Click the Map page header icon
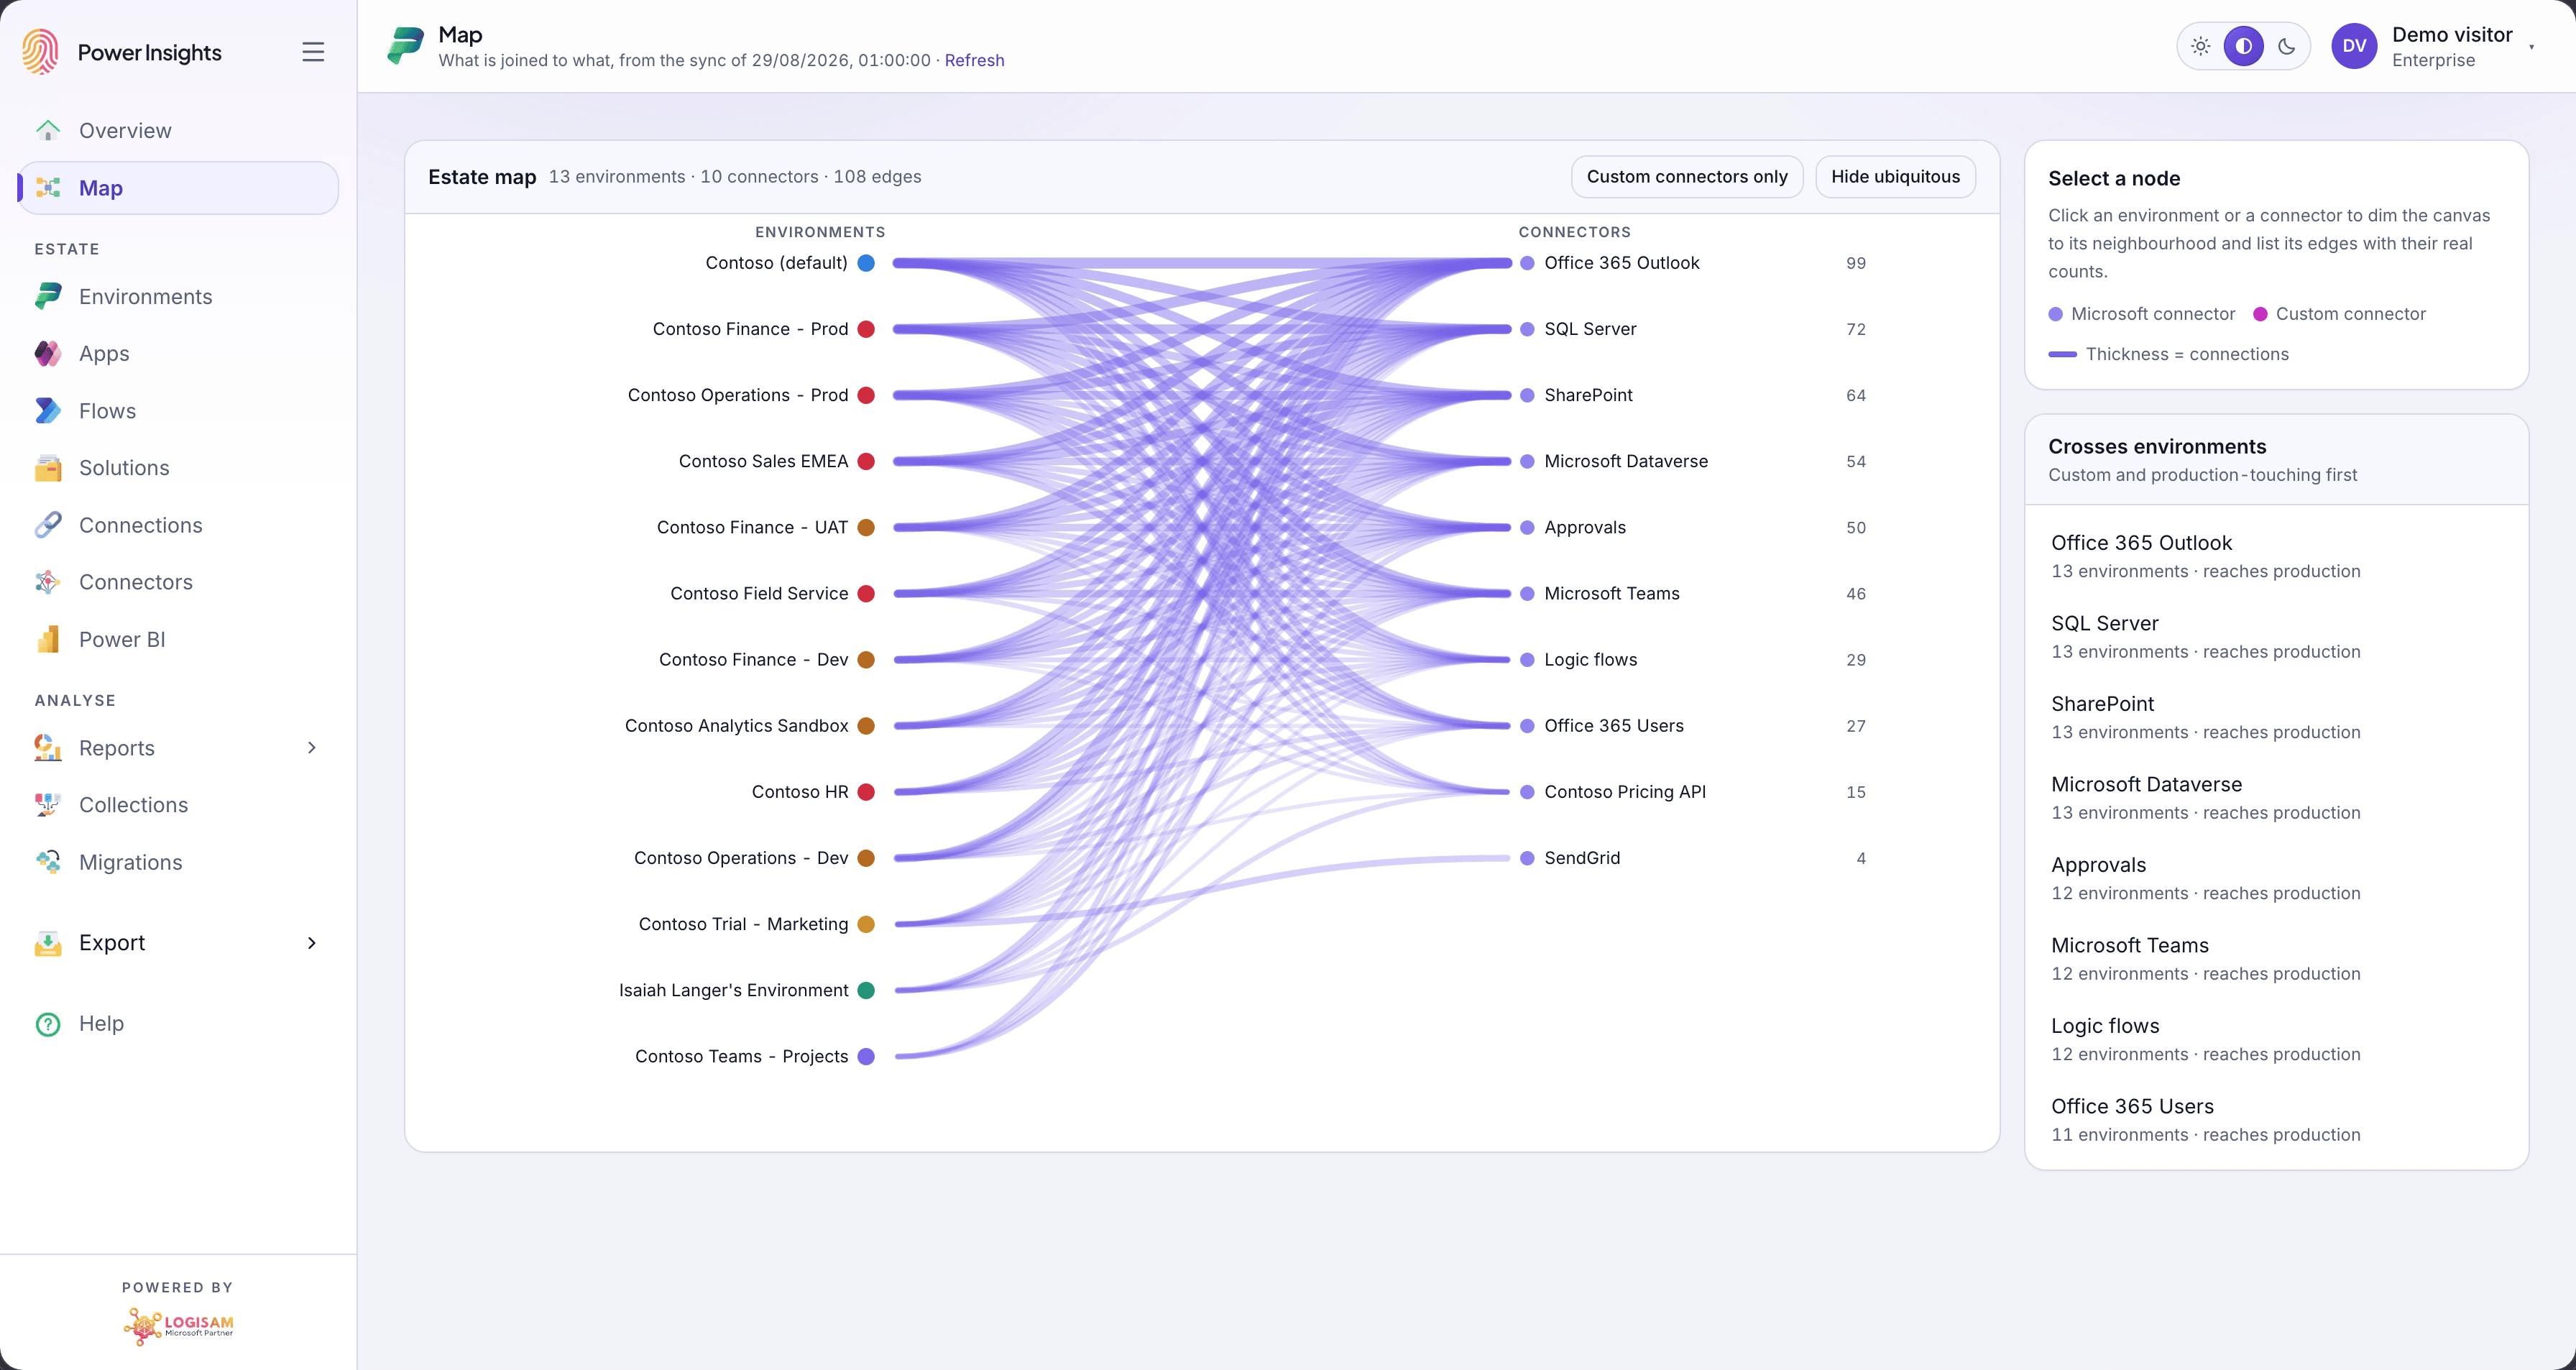 [x=406, y=46]
